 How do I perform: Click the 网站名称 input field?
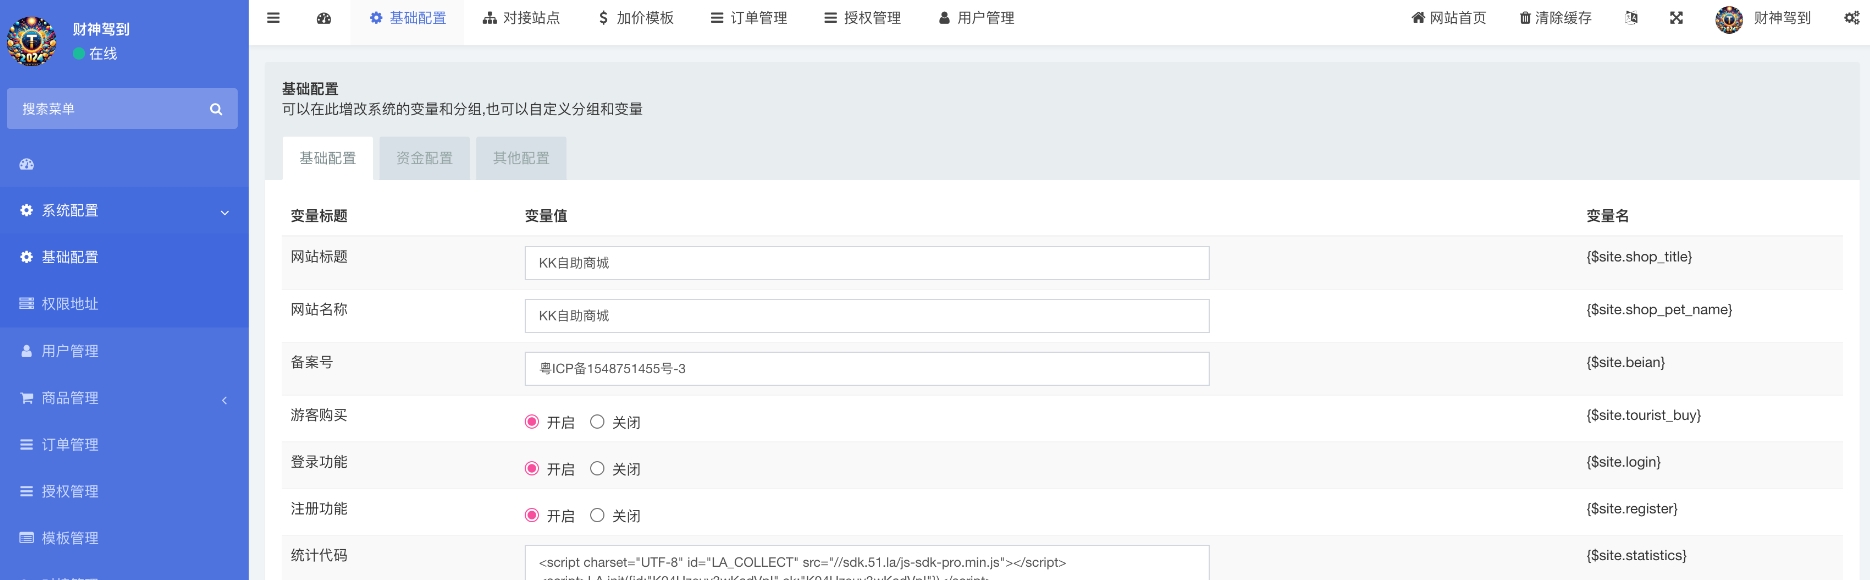click(x=867, y=316)
